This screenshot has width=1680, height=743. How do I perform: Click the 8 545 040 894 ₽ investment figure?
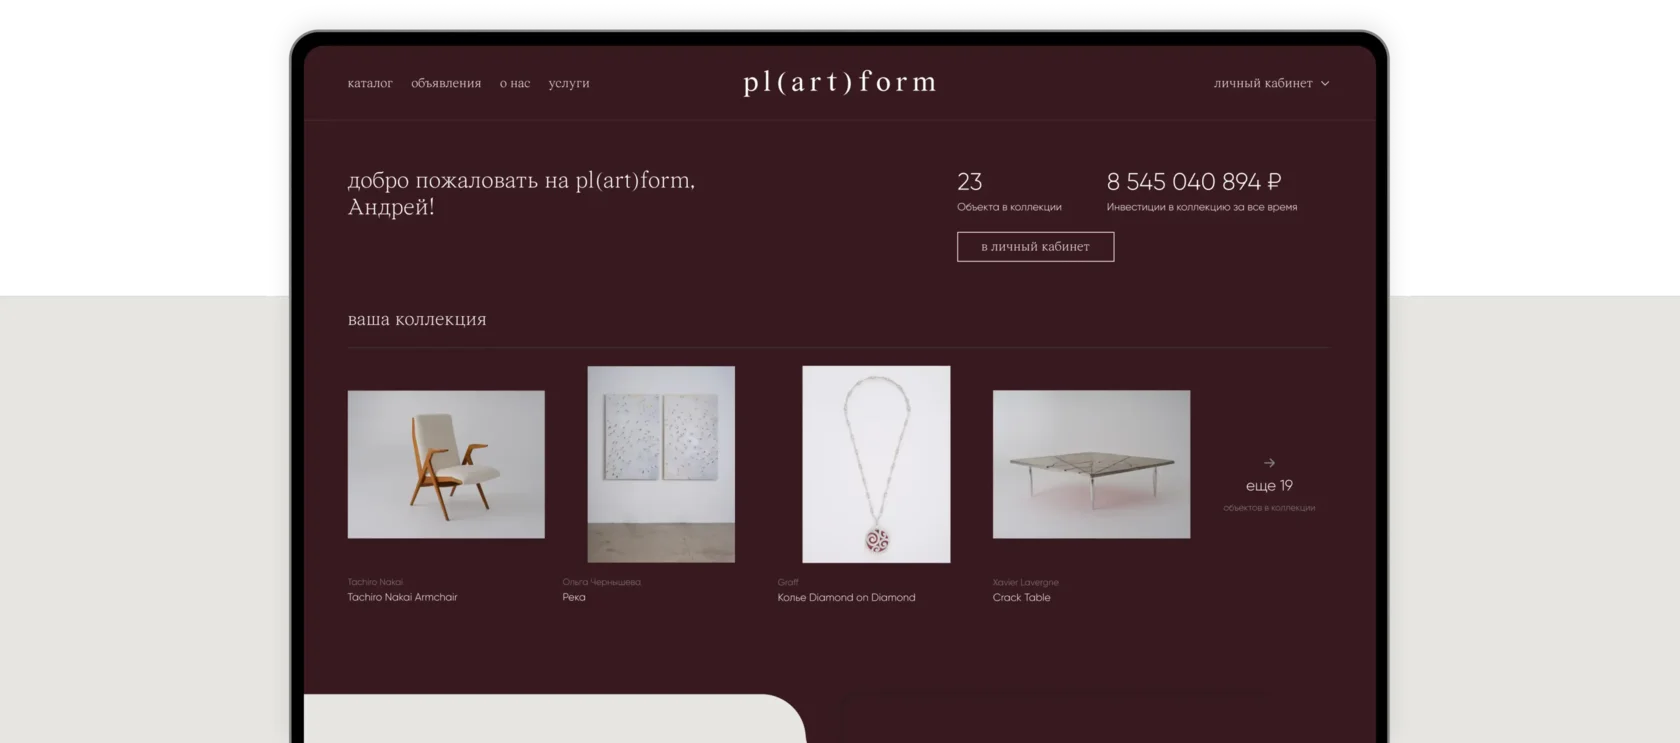[x=1193, y=182]
